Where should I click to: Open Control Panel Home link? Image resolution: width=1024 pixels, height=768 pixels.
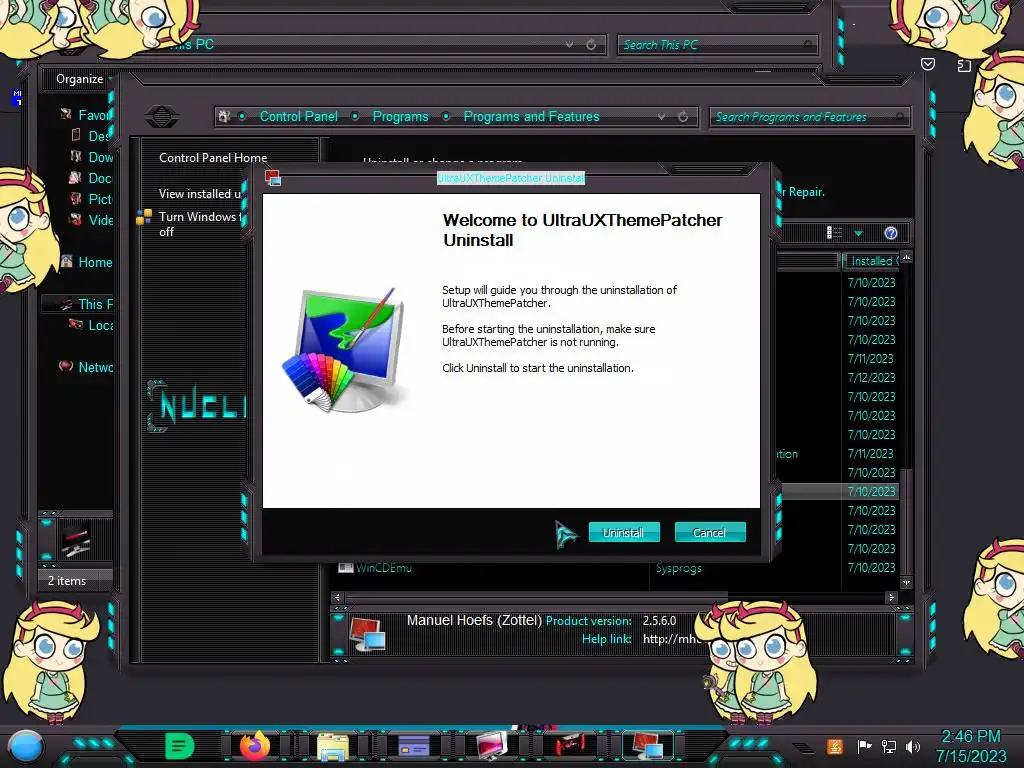(x=213, y=157)
